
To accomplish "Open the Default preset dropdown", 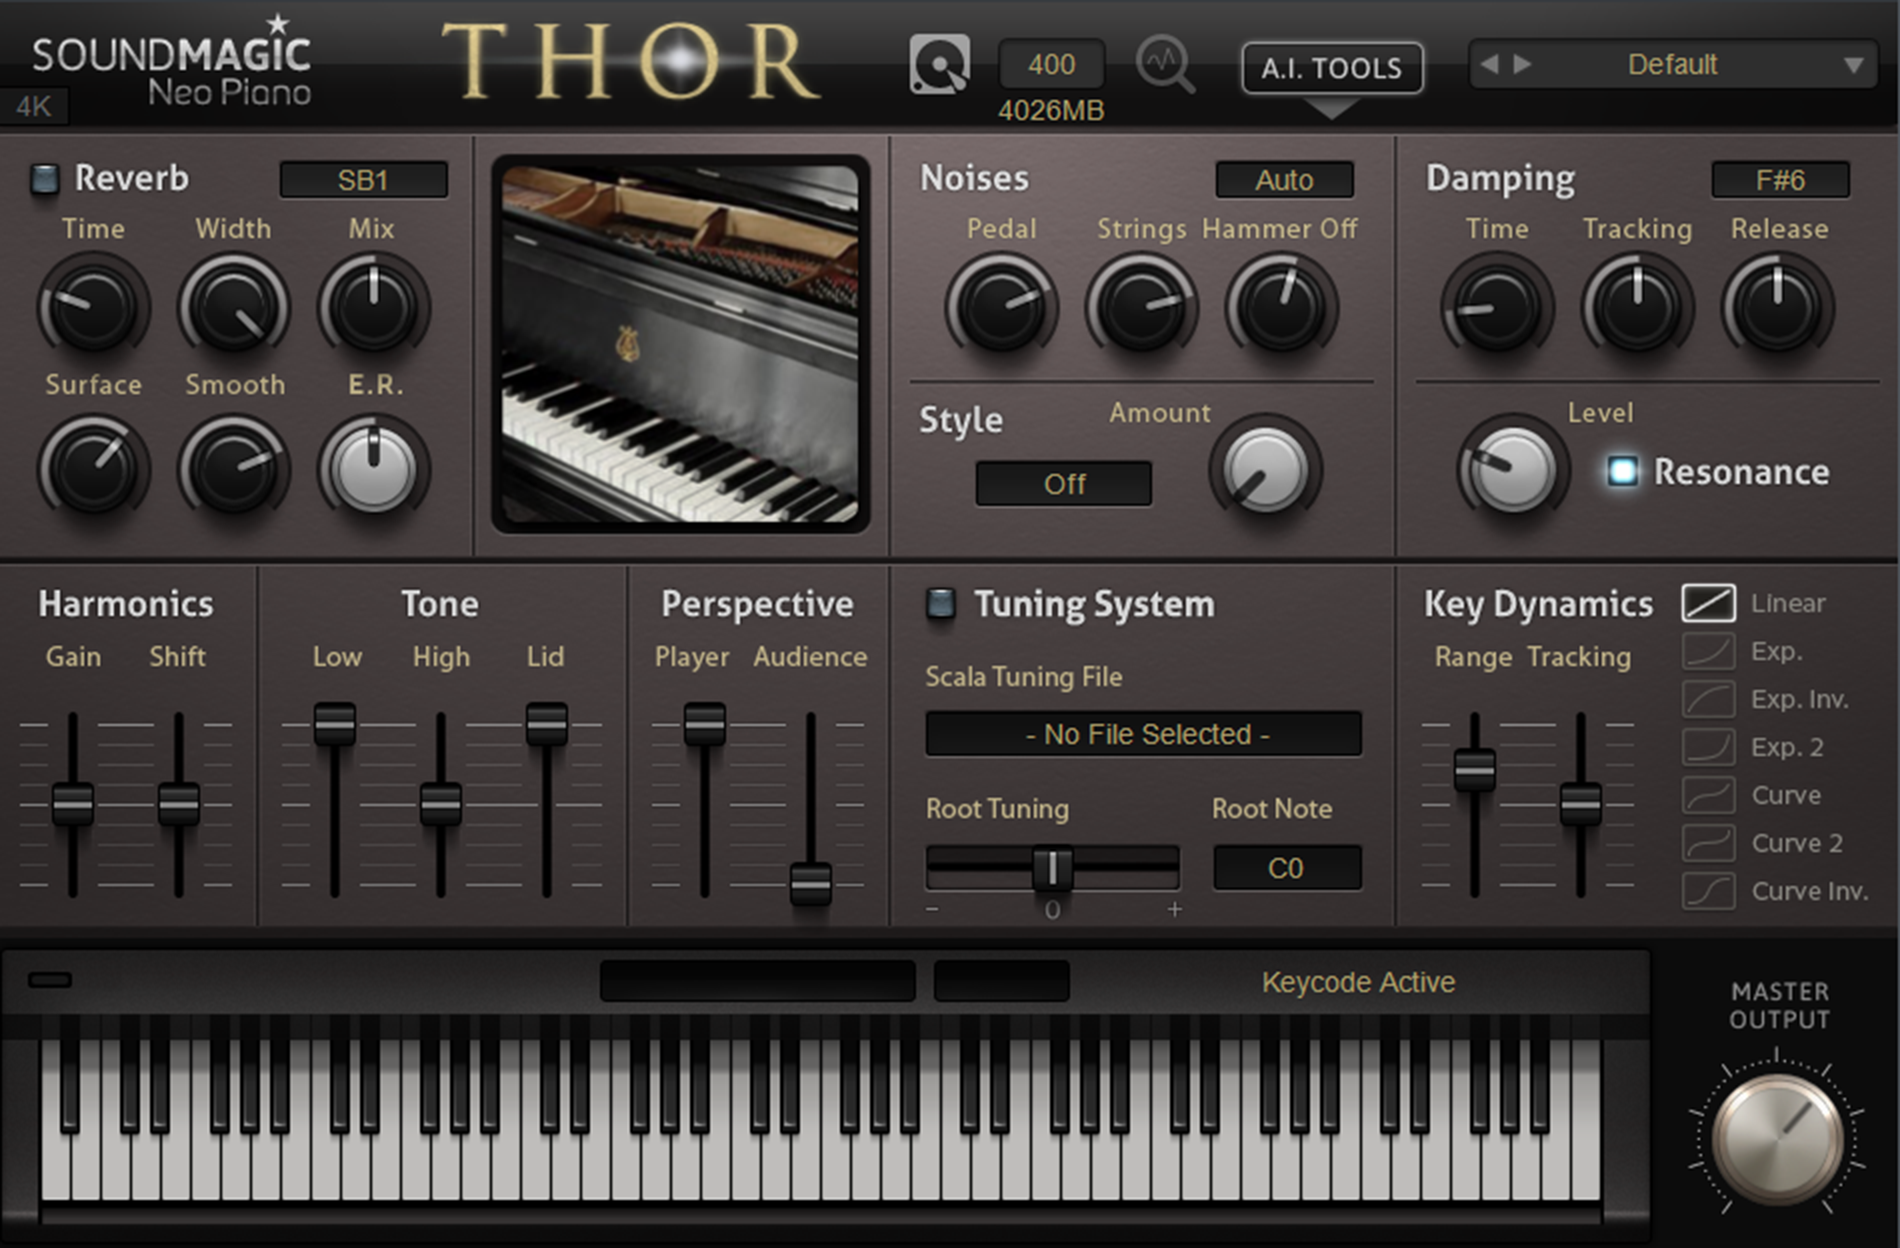I will pyautogui.click(x=1672, y=64).
